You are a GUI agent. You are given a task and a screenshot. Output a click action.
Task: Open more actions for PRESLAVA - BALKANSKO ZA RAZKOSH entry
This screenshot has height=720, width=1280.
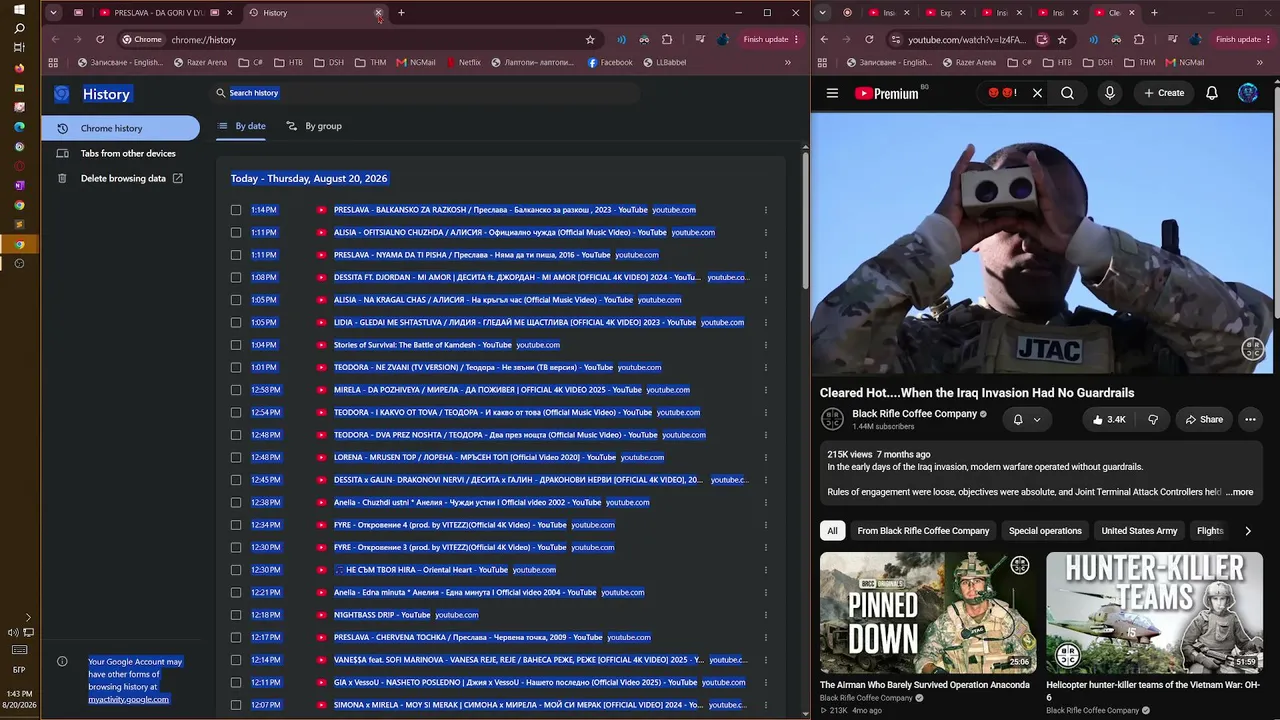766,210
